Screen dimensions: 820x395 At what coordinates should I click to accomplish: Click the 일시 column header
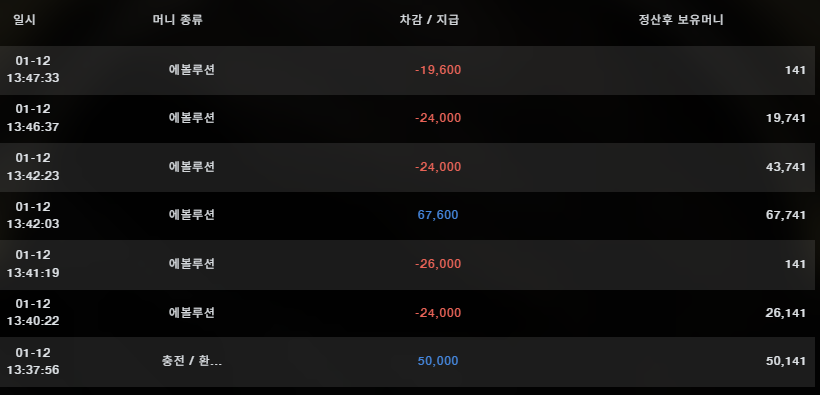tap(25, 20)
